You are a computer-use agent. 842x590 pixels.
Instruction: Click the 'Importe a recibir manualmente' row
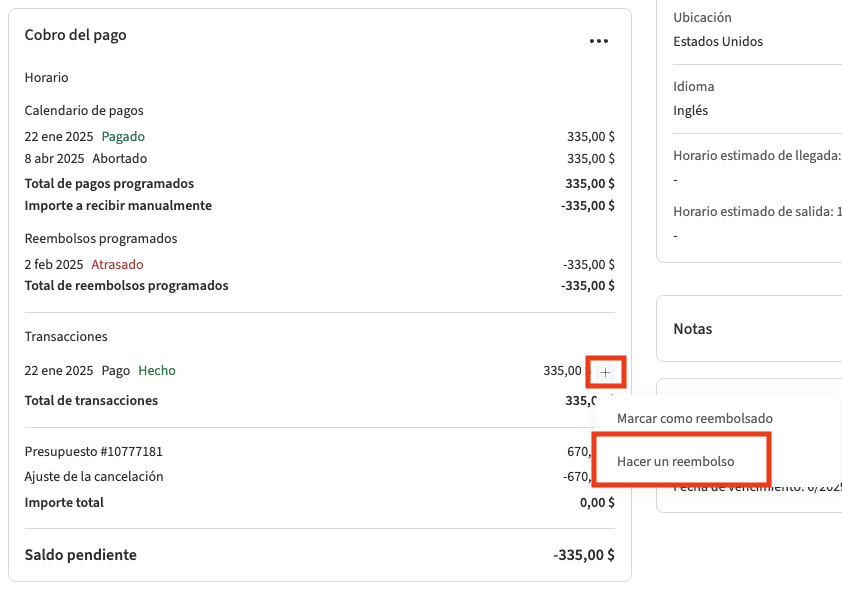(x=118, y=206)
